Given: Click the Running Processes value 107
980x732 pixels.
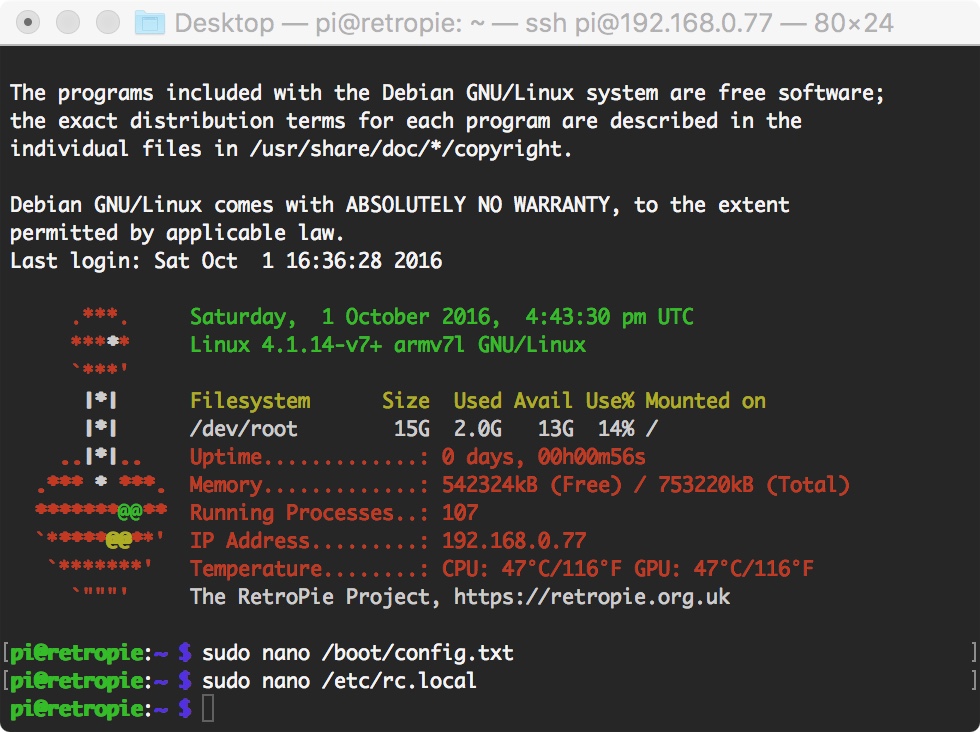Looking at the screenshot, I should [x=460, y=513].
